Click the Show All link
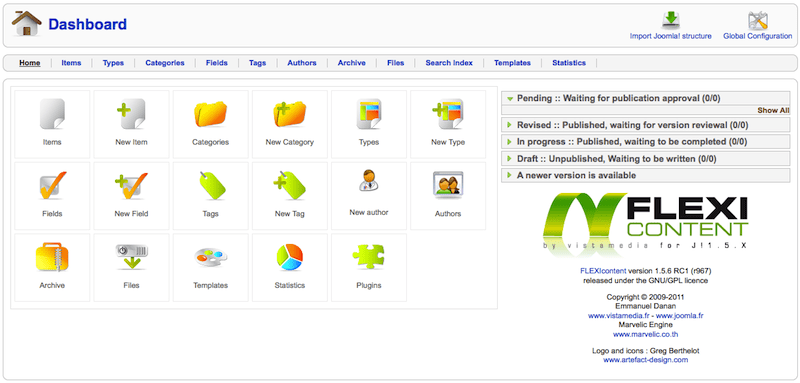This screenshot has height=383, width=800. (x=773, y=110)
